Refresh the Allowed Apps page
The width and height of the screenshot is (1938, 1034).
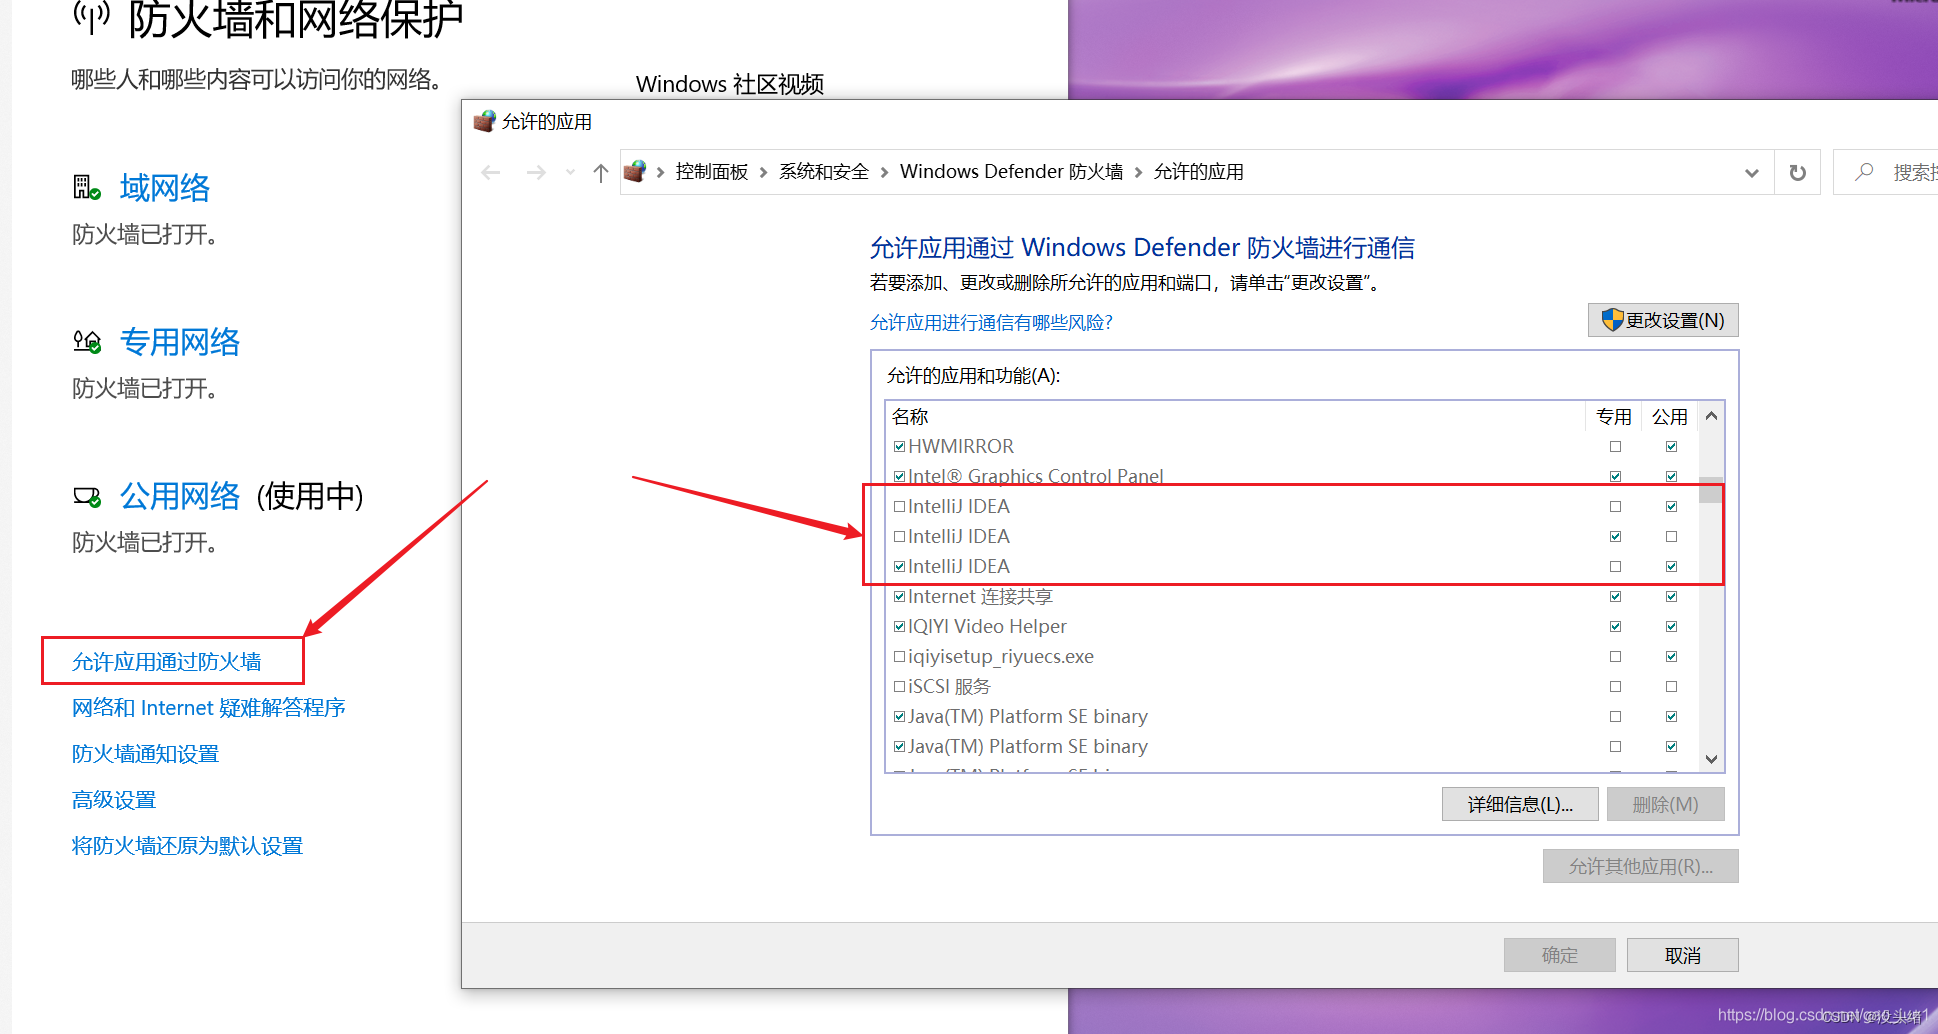coord(1797,172)
